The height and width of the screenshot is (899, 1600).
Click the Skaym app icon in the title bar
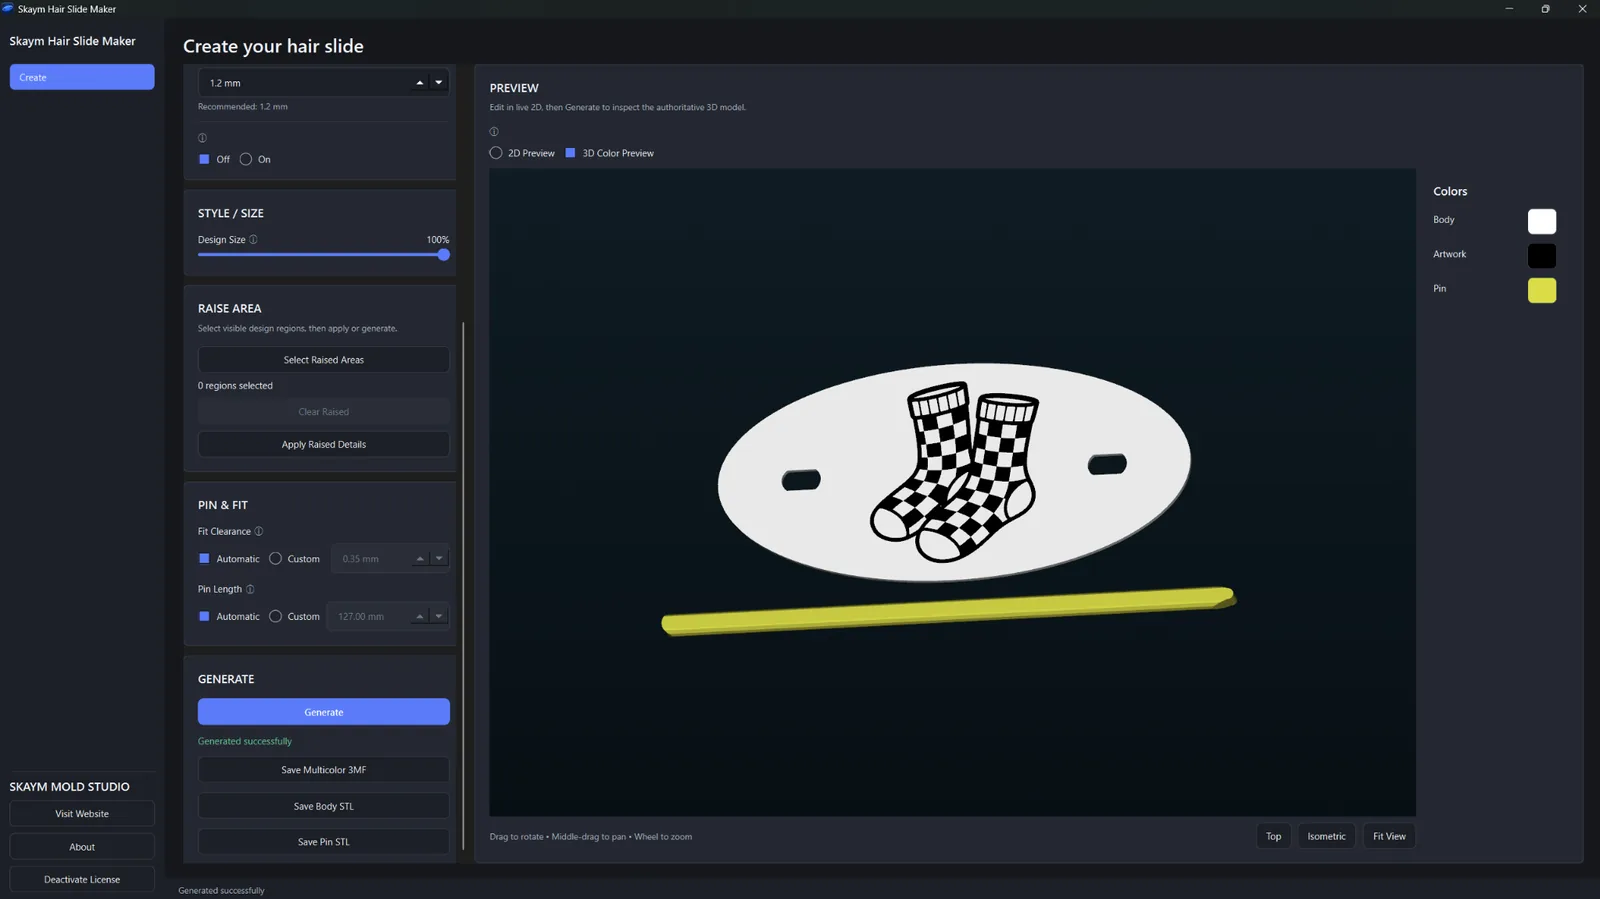point(8,9)
